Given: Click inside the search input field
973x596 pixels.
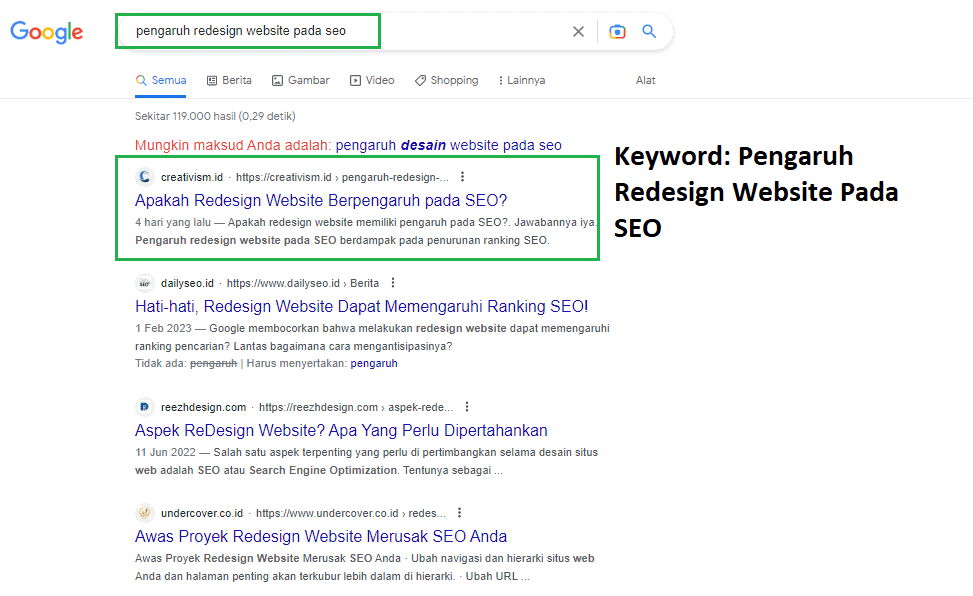Looking at the screenshot, I should coord(300,31).
